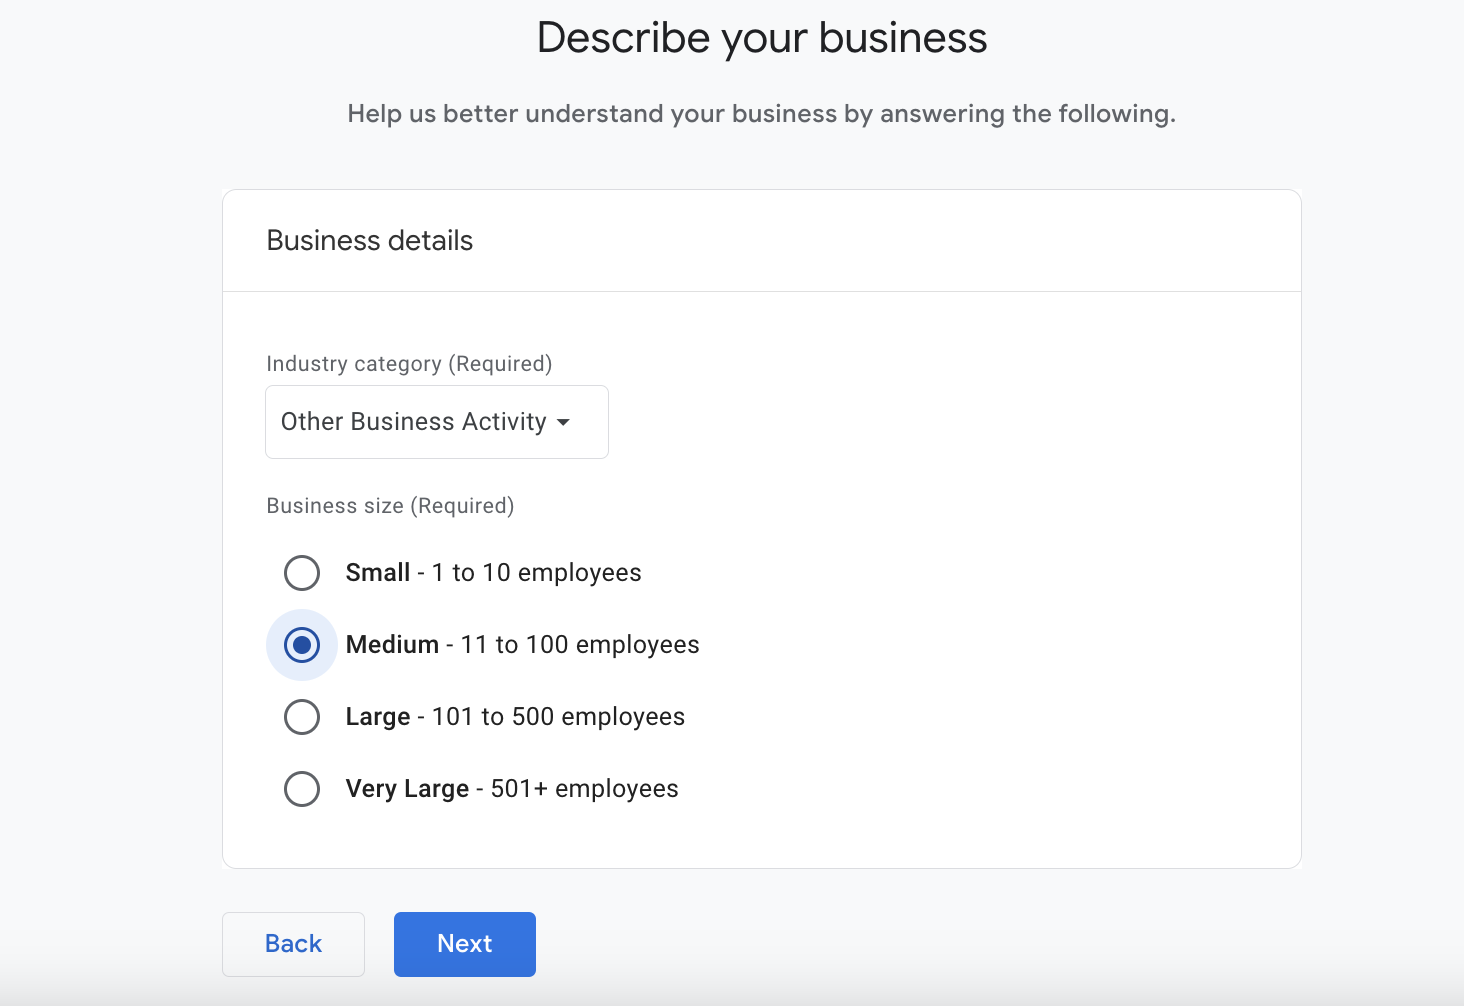Pick Very Large 501+ employees radio
Viewport: 1464px width, 1006px height.
(x=302, y=789)
